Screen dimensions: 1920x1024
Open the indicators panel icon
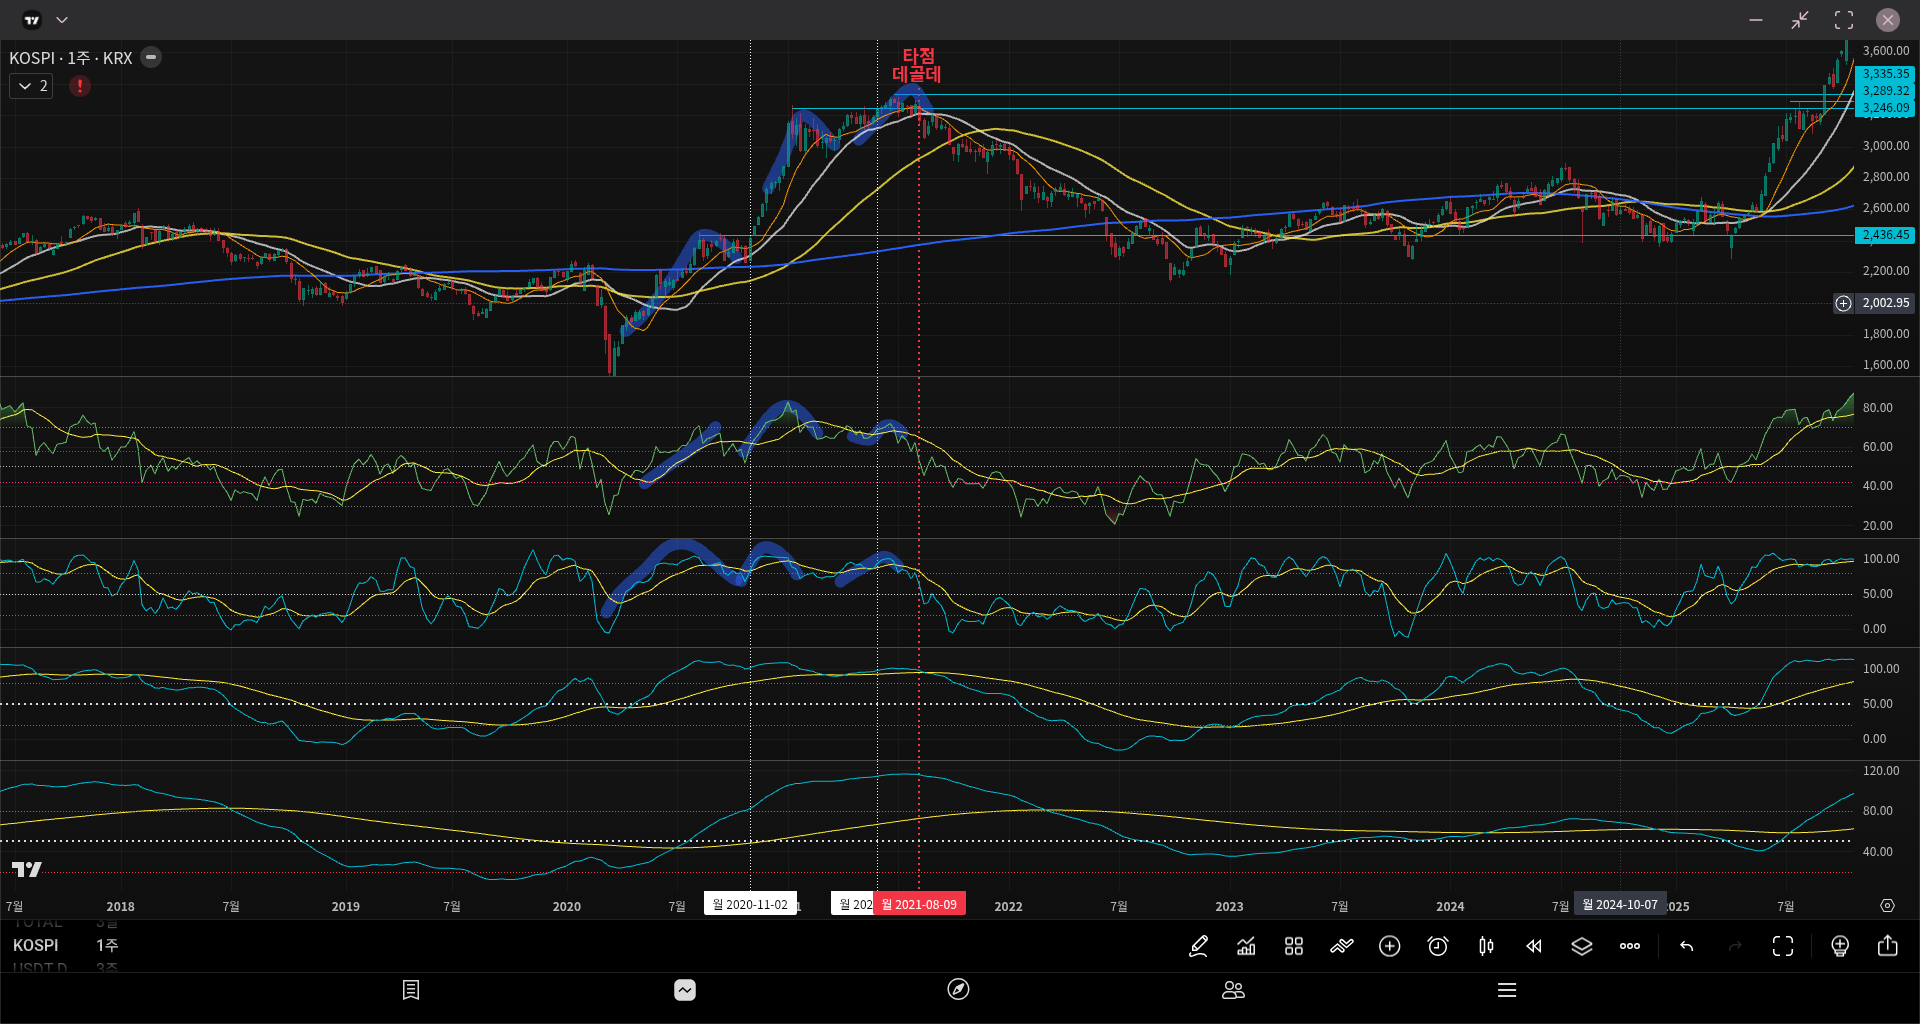(x=1246, y=946)
